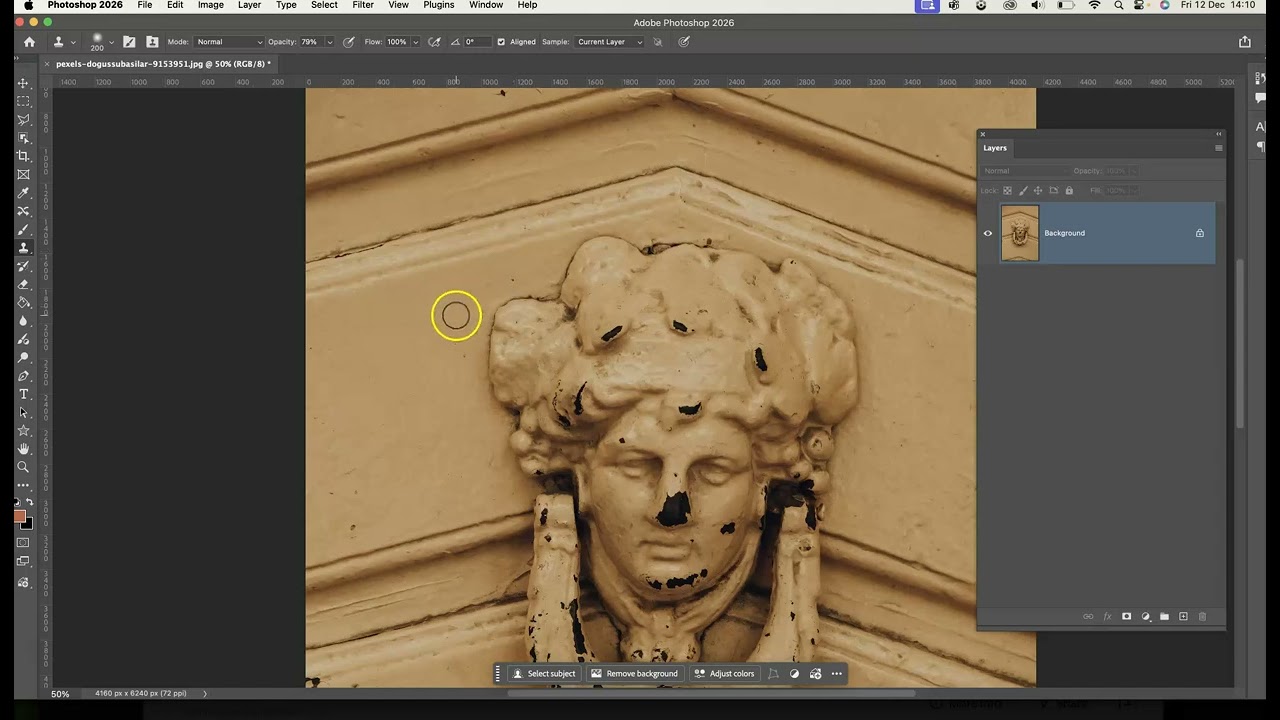Swap foreground and background colors
The image size is (1280, 720).
click(30, 502)
